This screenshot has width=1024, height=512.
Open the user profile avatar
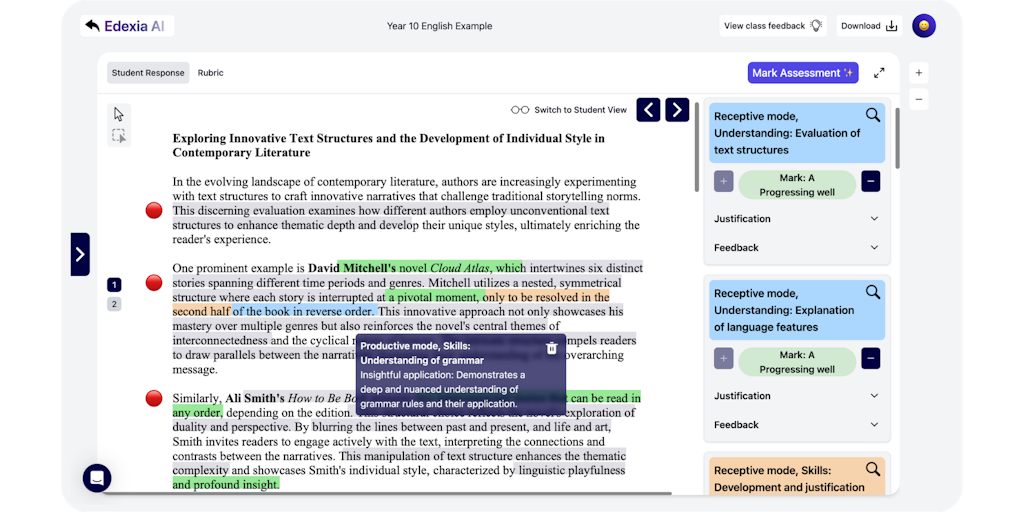pyautogui.click(x=924, y=26)
